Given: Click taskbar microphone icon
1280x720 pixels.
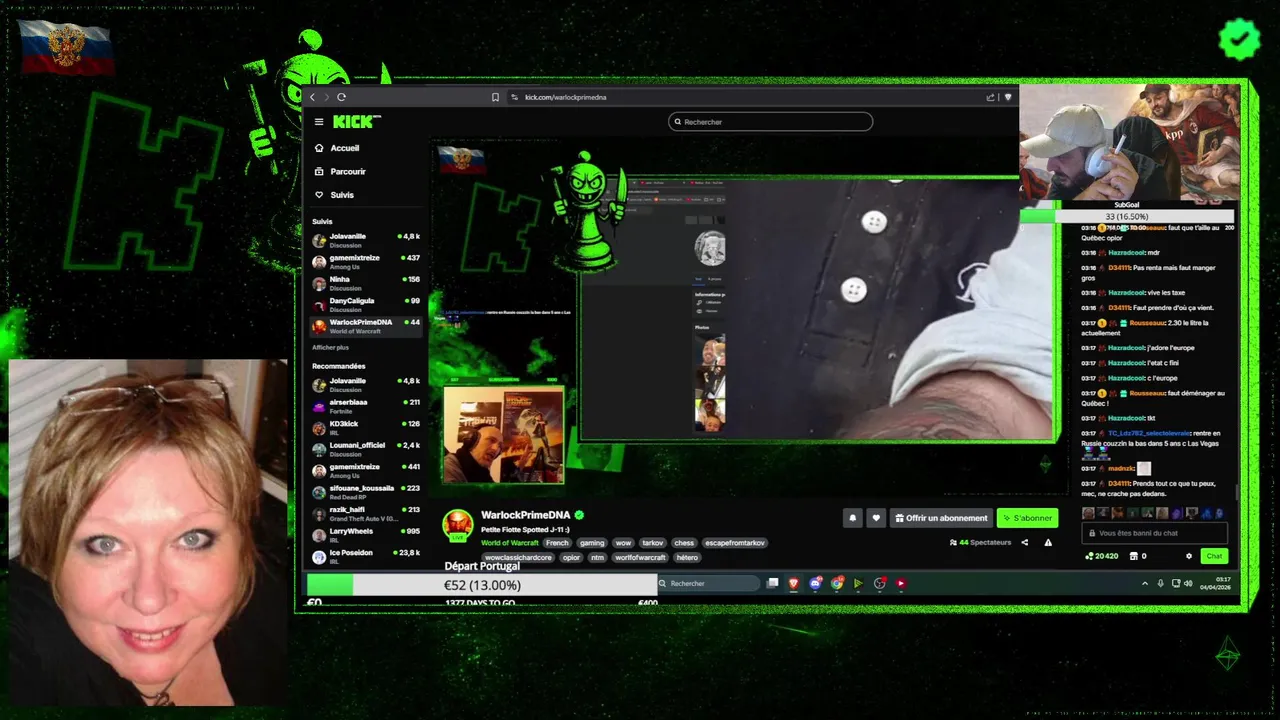Looking at the screenshot, I should pyautogui.click(x=1160, y=583).
